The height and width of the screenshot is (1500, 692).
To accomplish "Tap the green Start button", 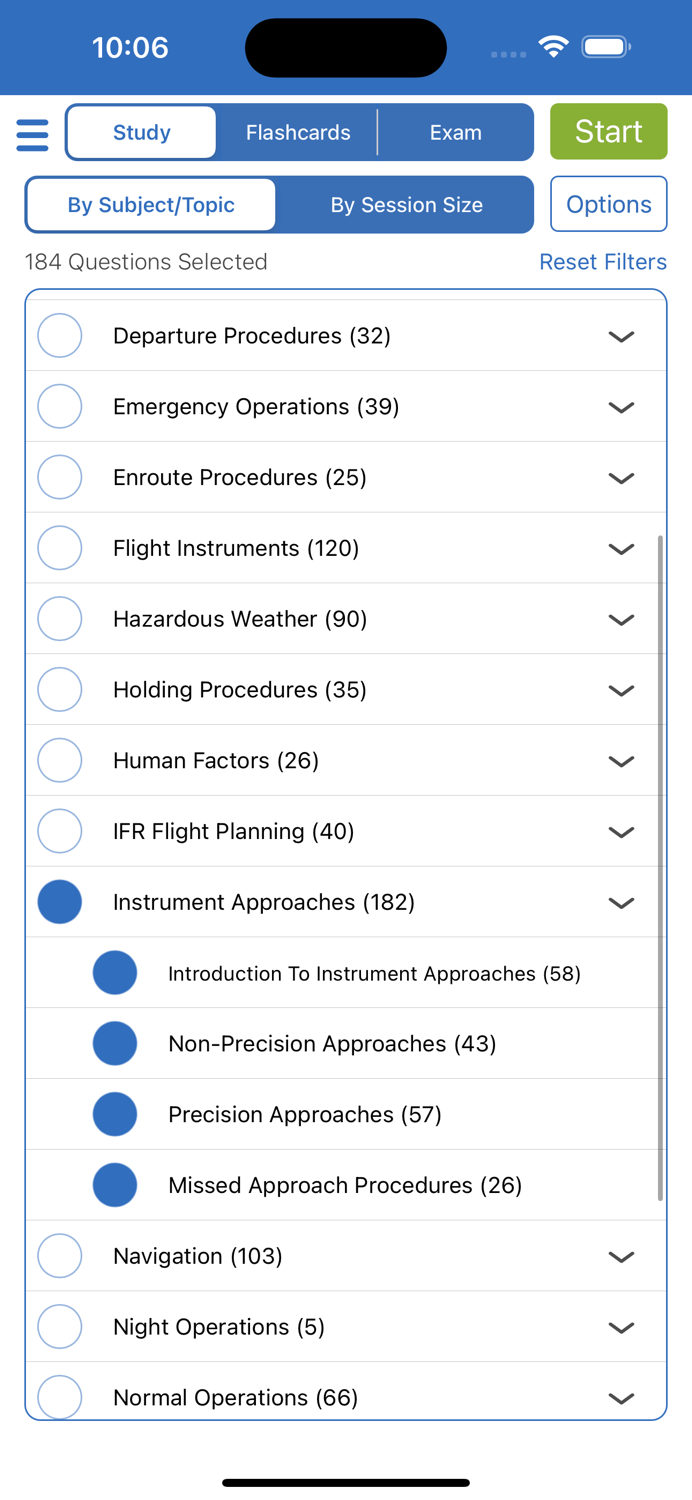I will (x=608, y=130).
